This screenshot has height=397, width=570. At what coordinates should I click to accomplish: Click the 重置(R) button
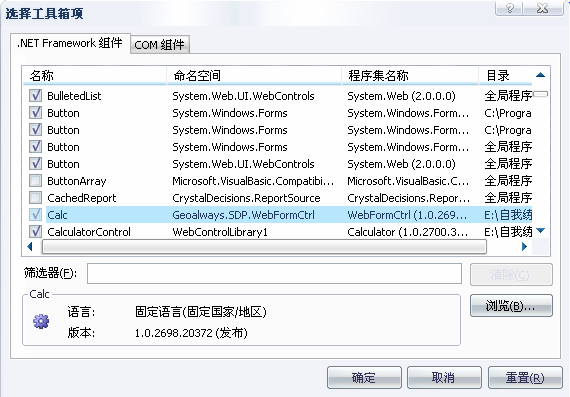click(x=525, y=378)
